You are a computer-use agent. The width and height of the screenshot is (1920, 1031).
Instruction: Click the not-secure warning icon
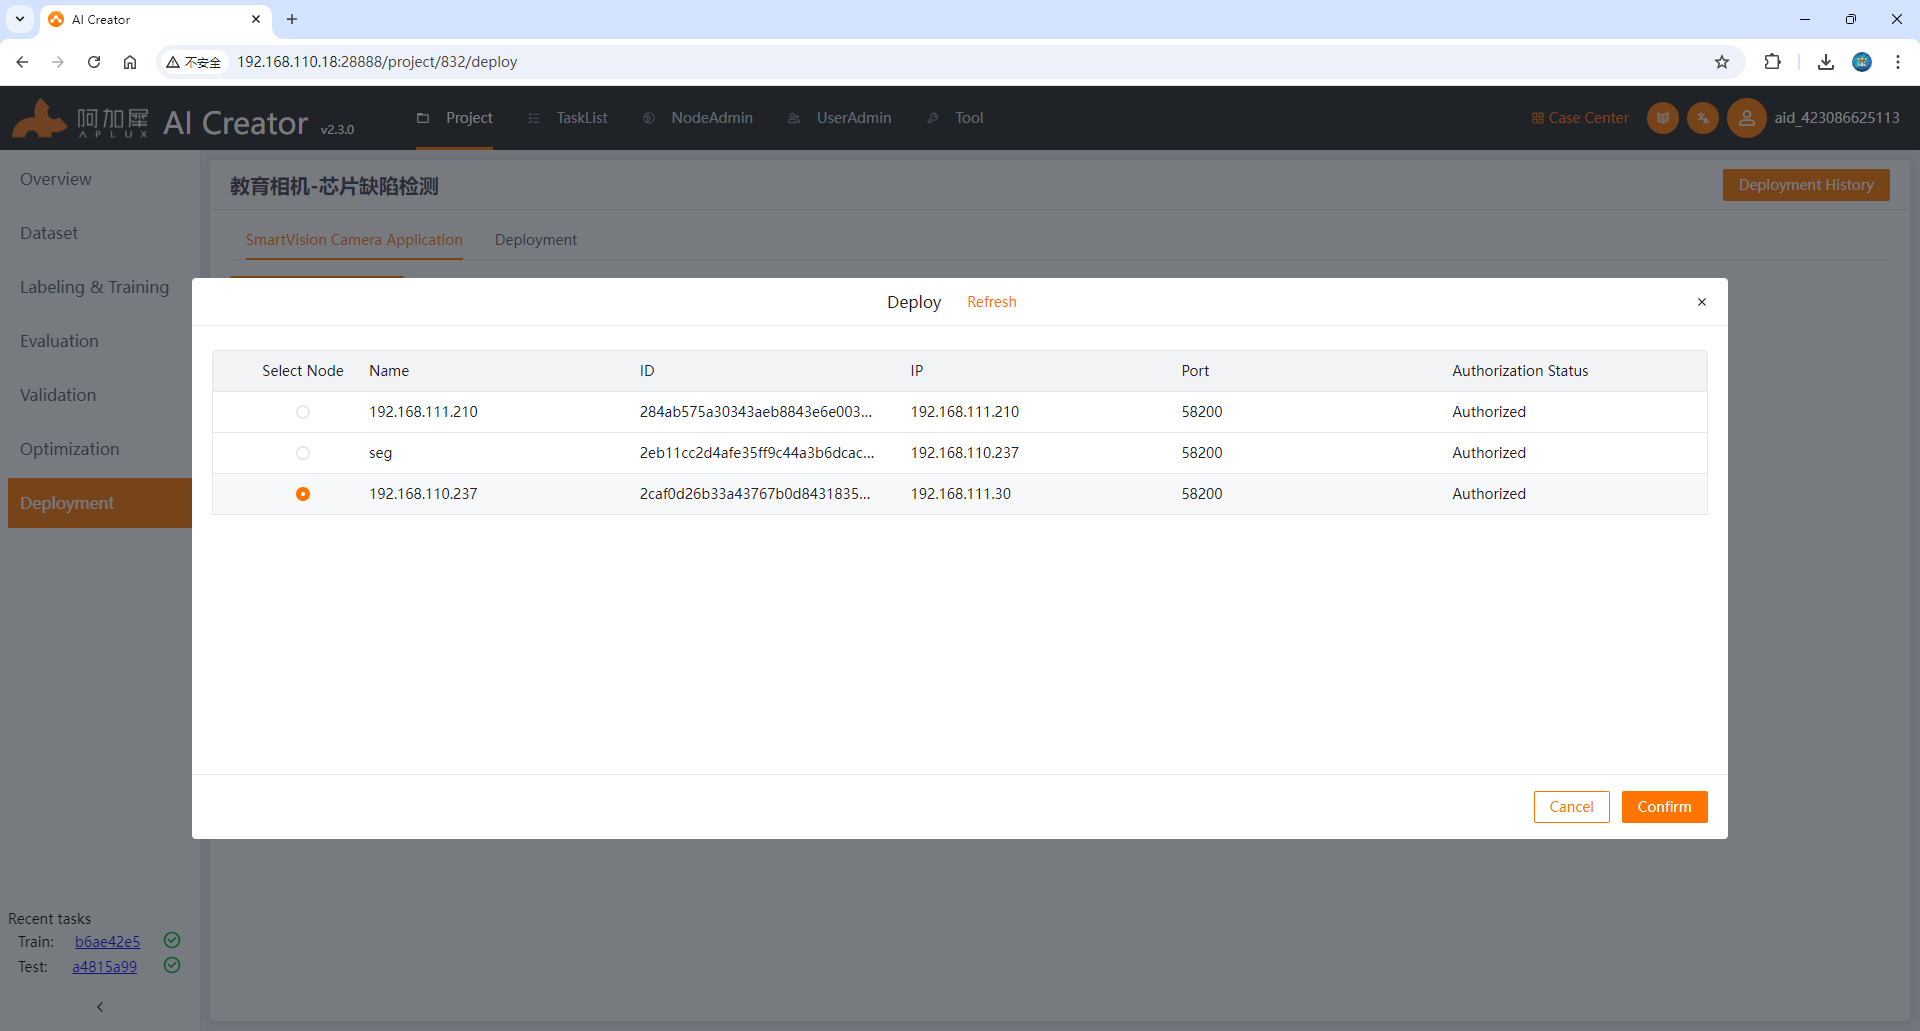173,62
